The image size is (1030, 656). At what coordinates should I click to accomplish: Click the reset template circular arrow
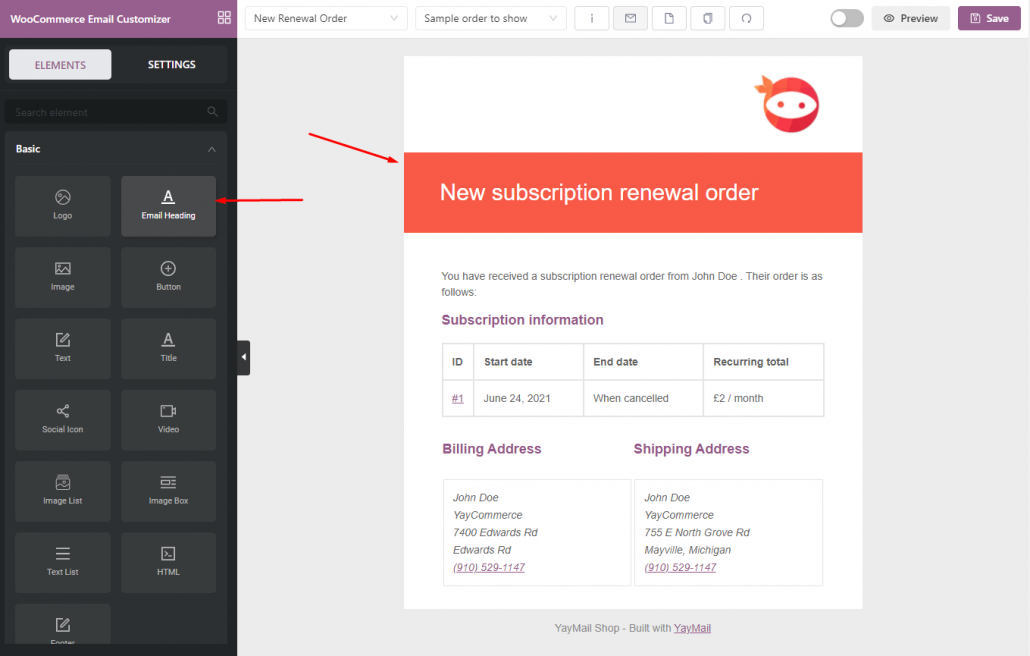[x=746, y=18]
